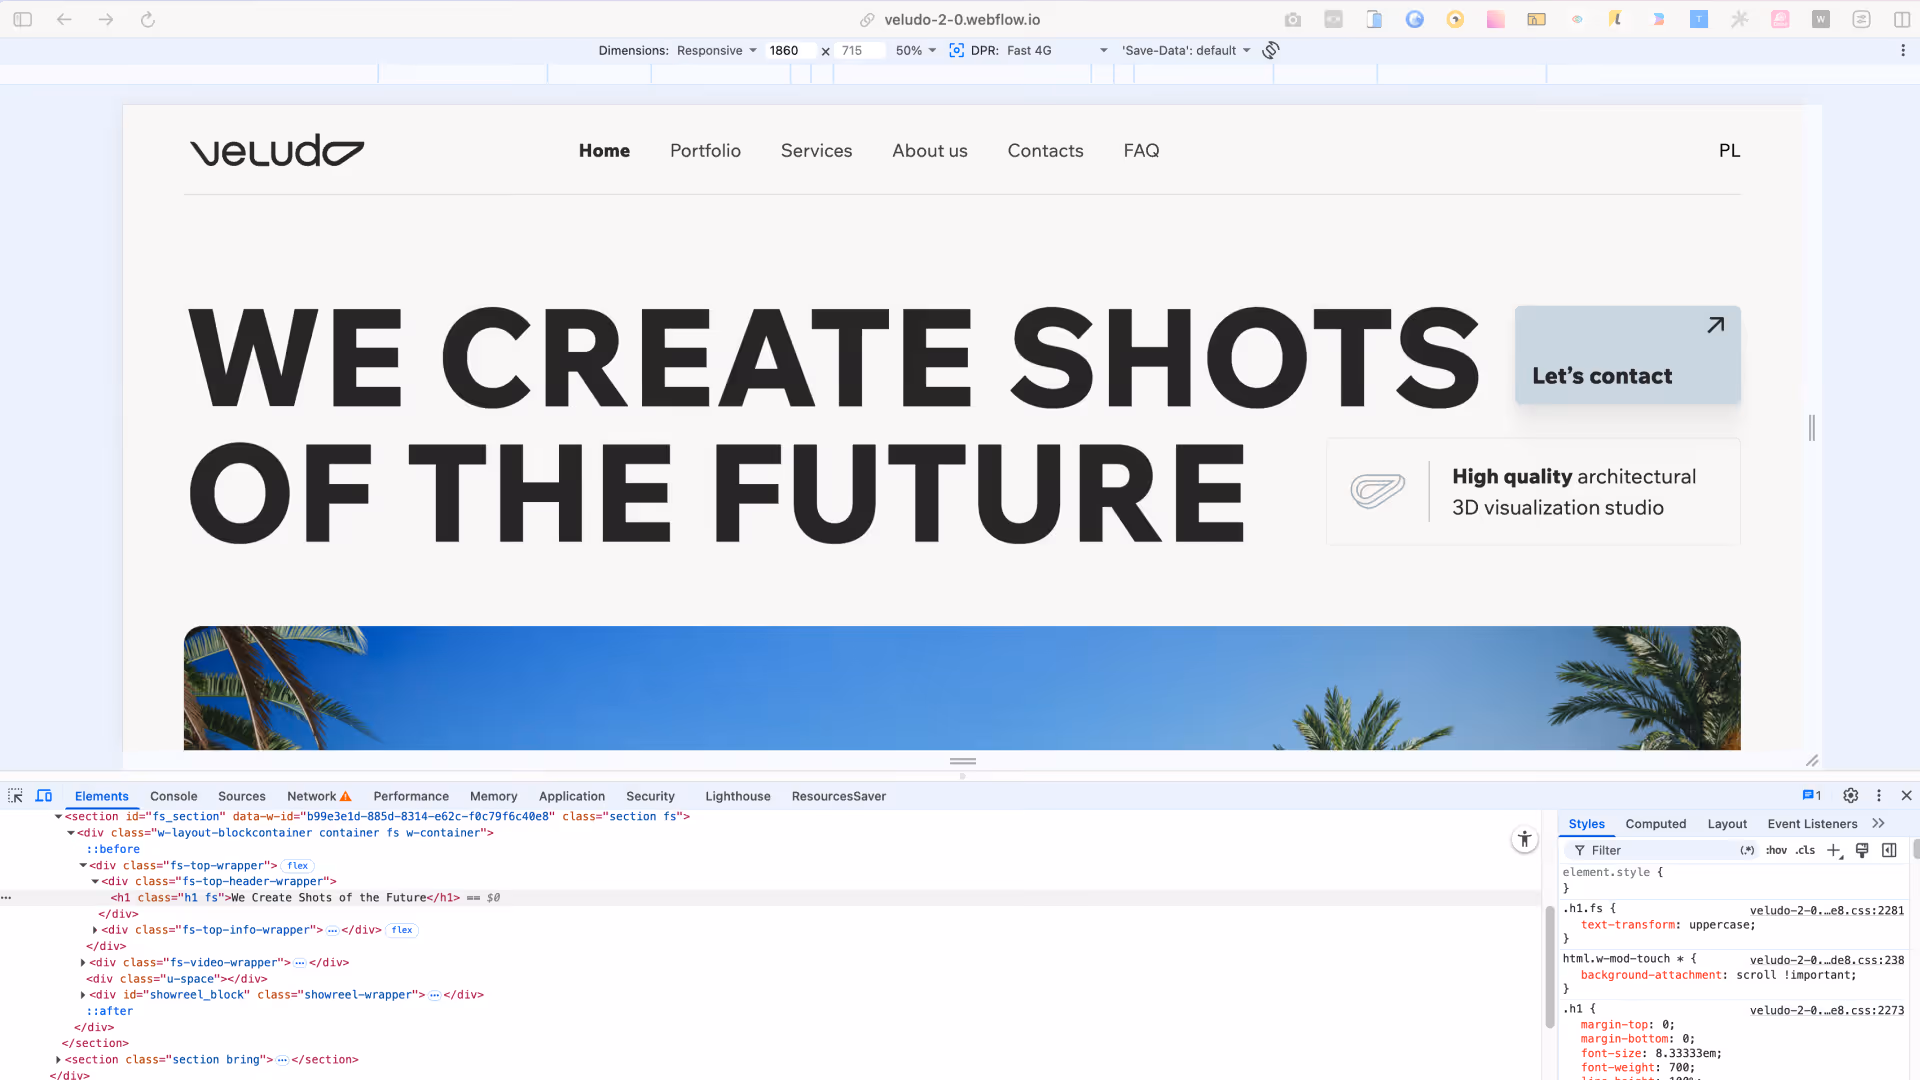Click the gray W extension icon

point(1821,19)
